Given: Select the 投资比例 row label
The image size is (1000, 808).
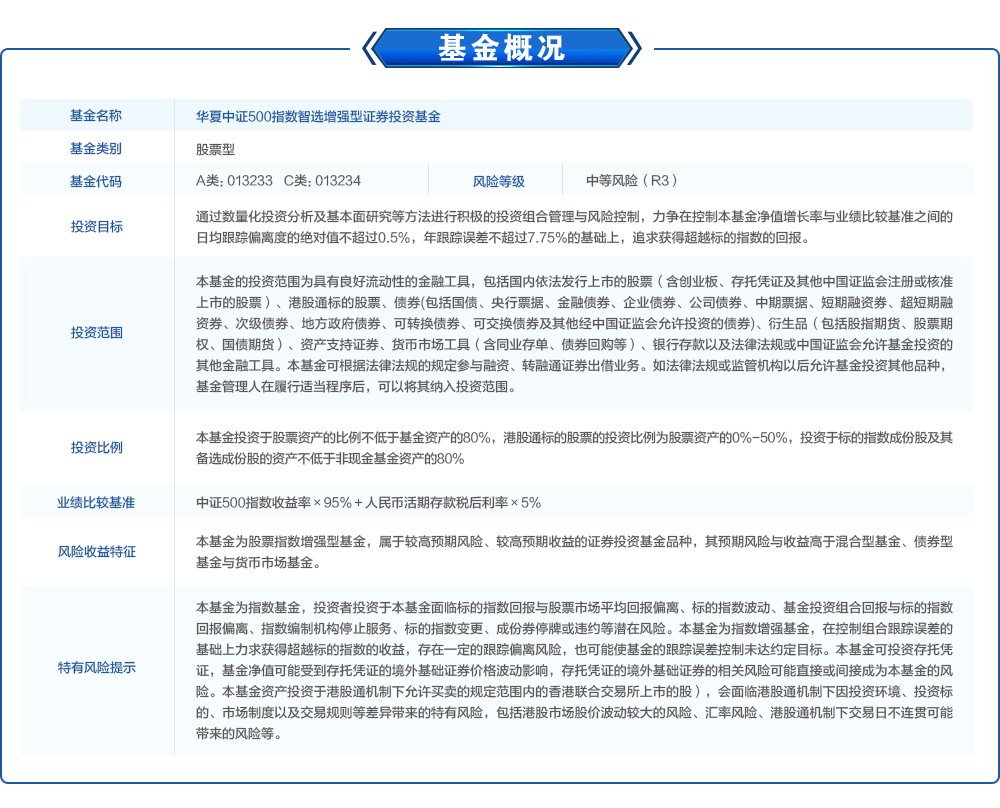Looking at the screenshot, I should pos(96,447).
